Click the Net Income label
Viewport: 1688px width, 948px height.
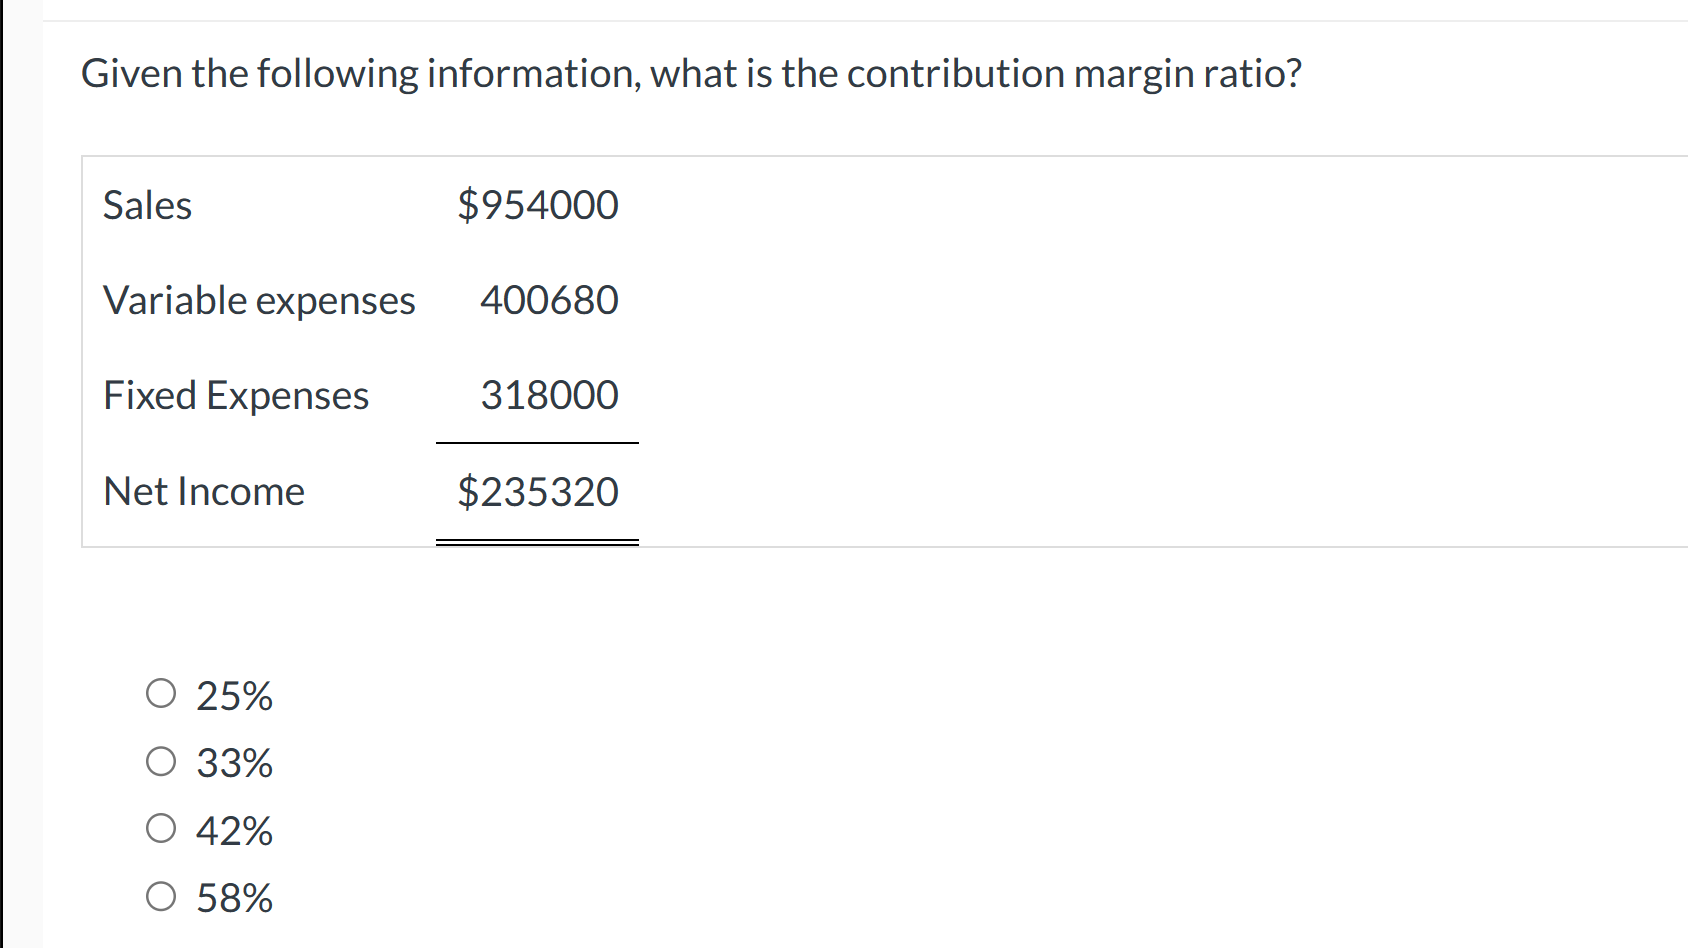point(203,490)
